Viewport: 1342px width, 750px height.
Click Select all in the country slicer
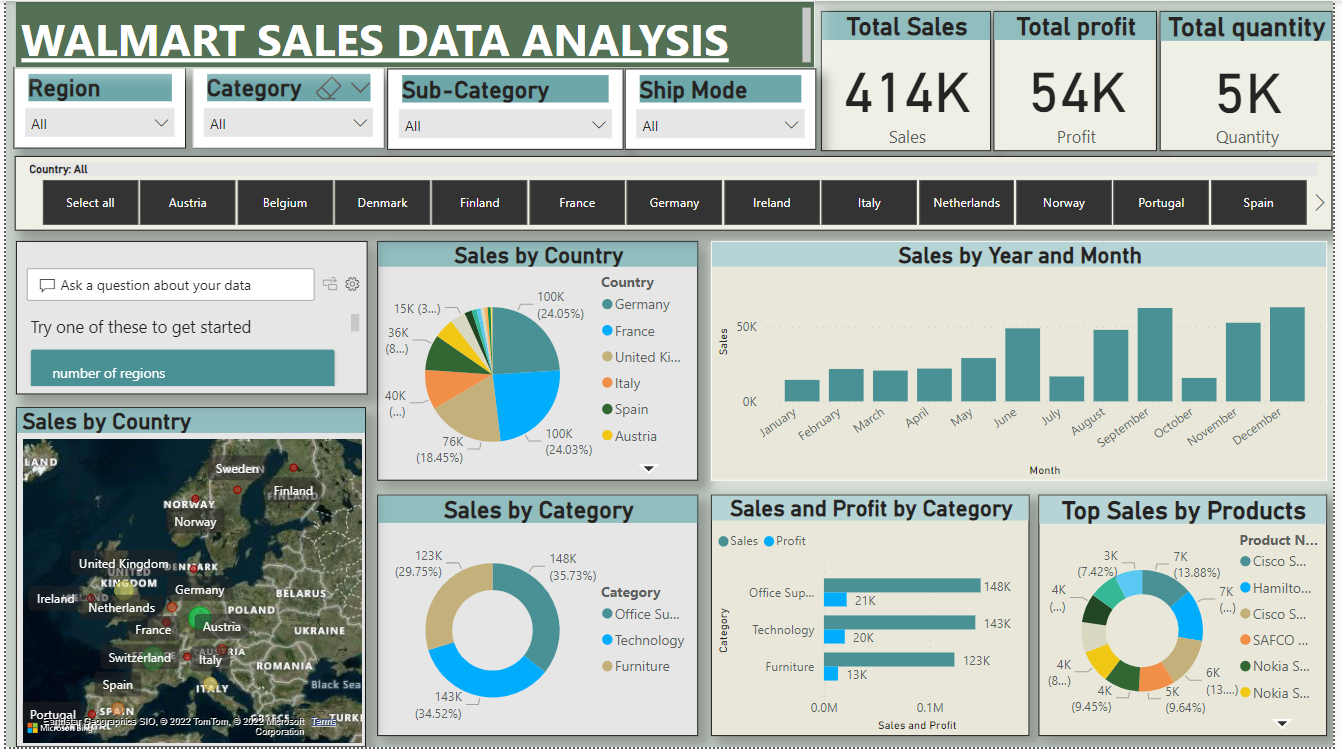click(x=90, y=202)
